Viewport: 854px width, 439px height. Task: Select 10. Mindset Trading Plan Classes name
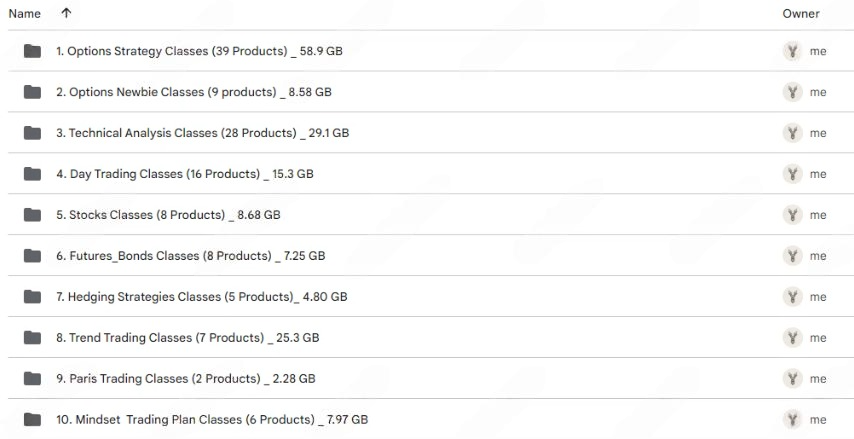point(211,420)
